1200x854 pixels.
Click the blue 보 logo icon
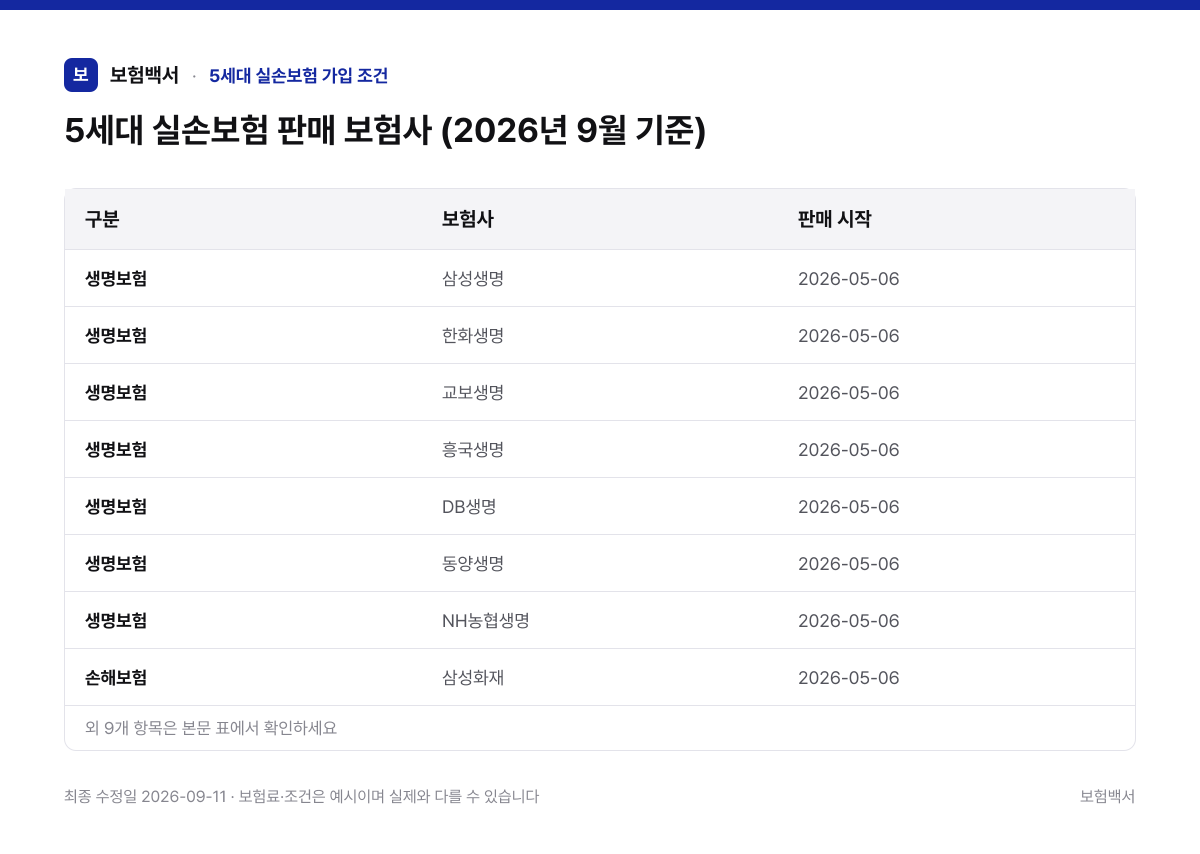point(81,75)
